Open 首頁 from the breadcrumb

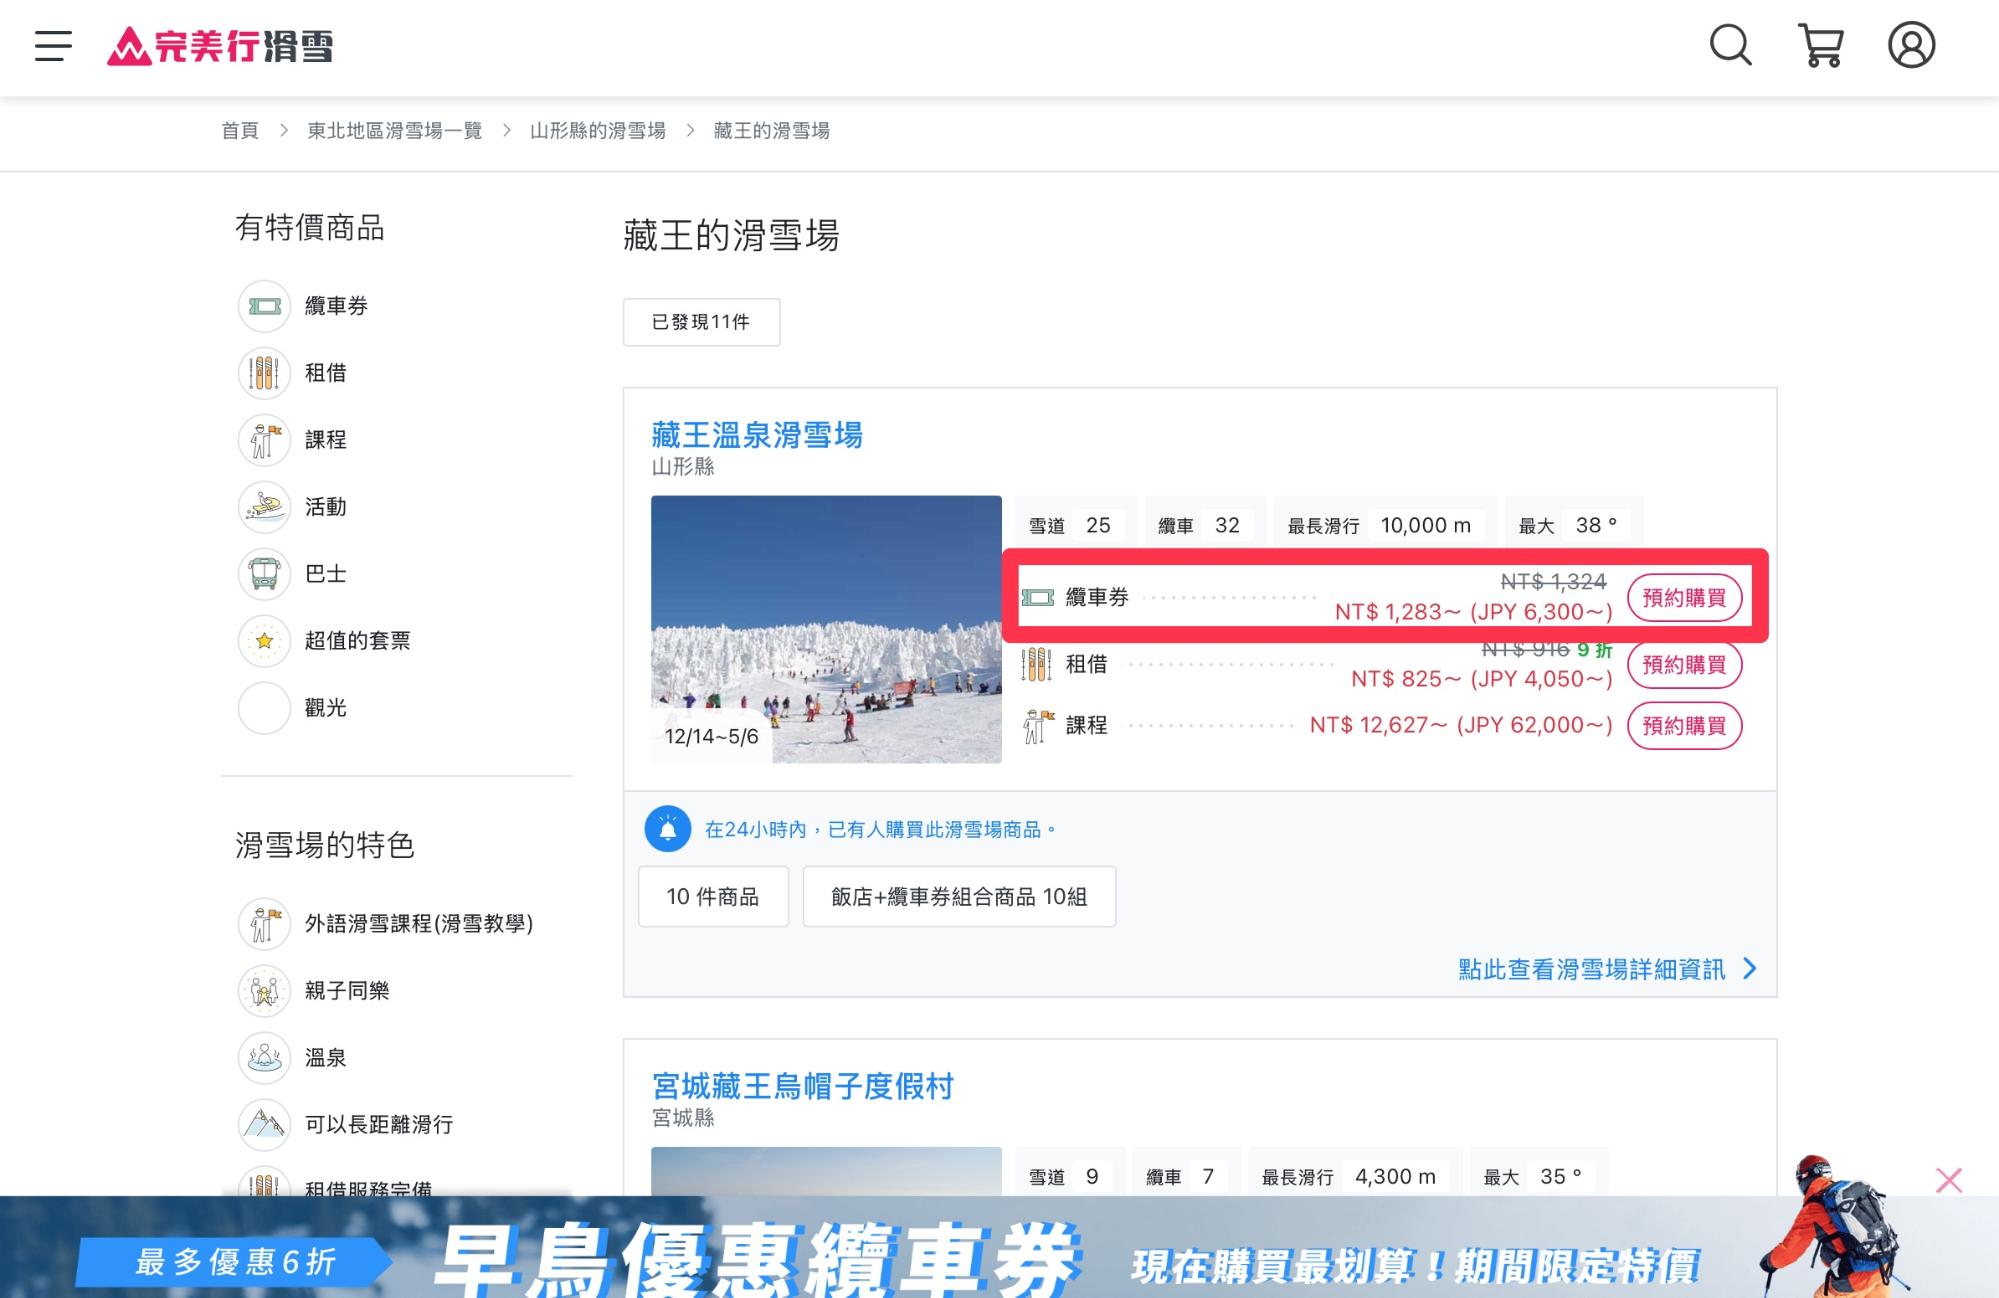[x=238, y=130]
